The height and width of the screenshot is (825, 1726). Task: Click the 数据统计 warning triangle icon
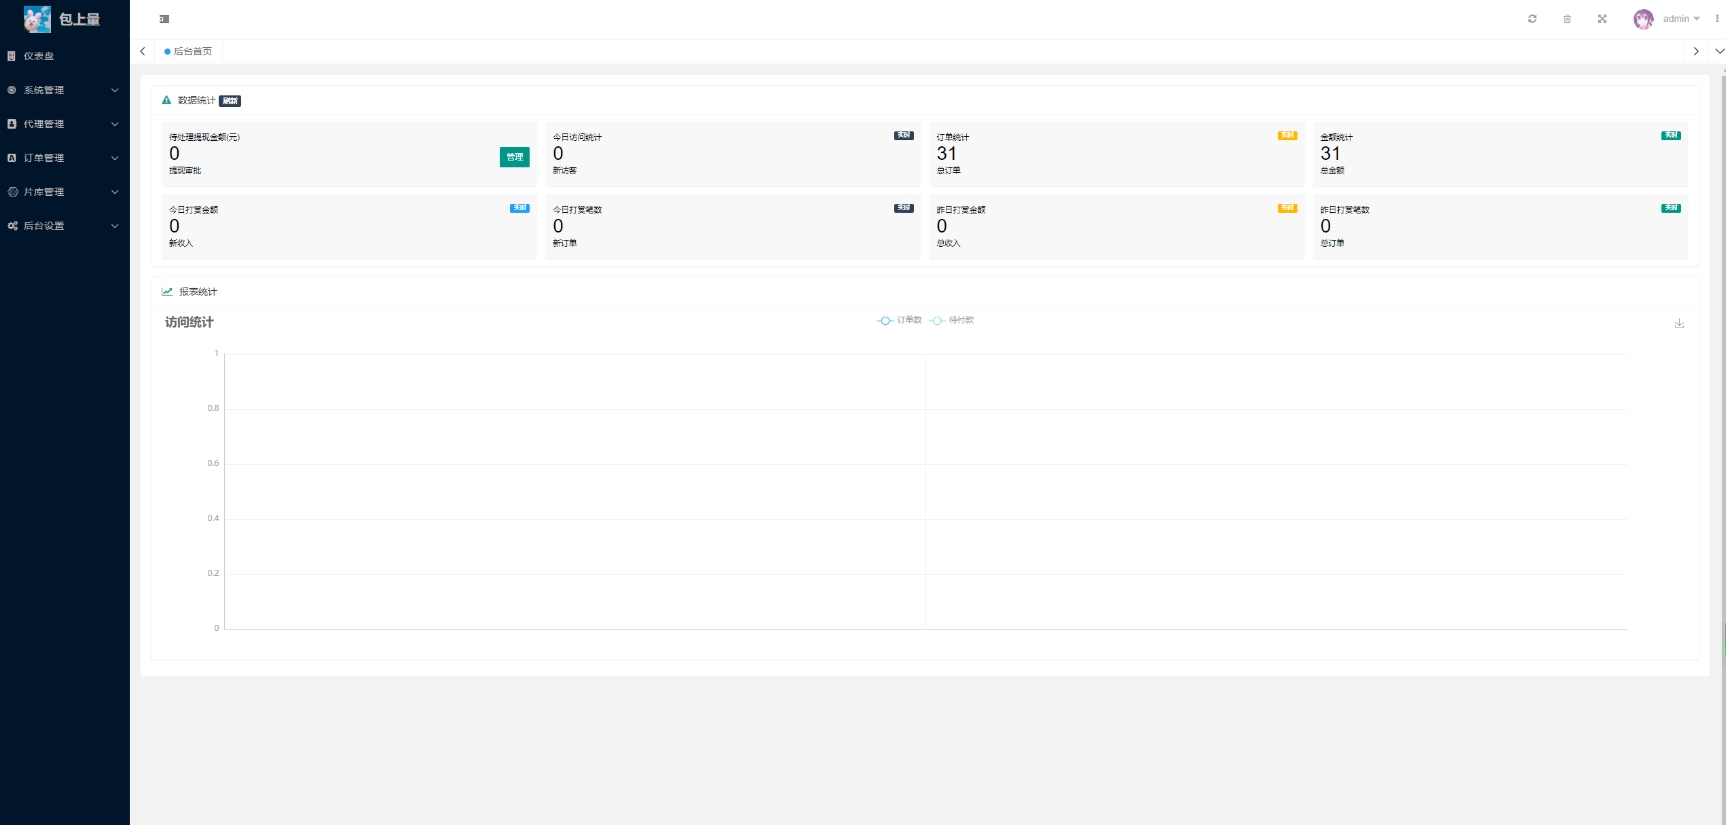coord(166,100)
